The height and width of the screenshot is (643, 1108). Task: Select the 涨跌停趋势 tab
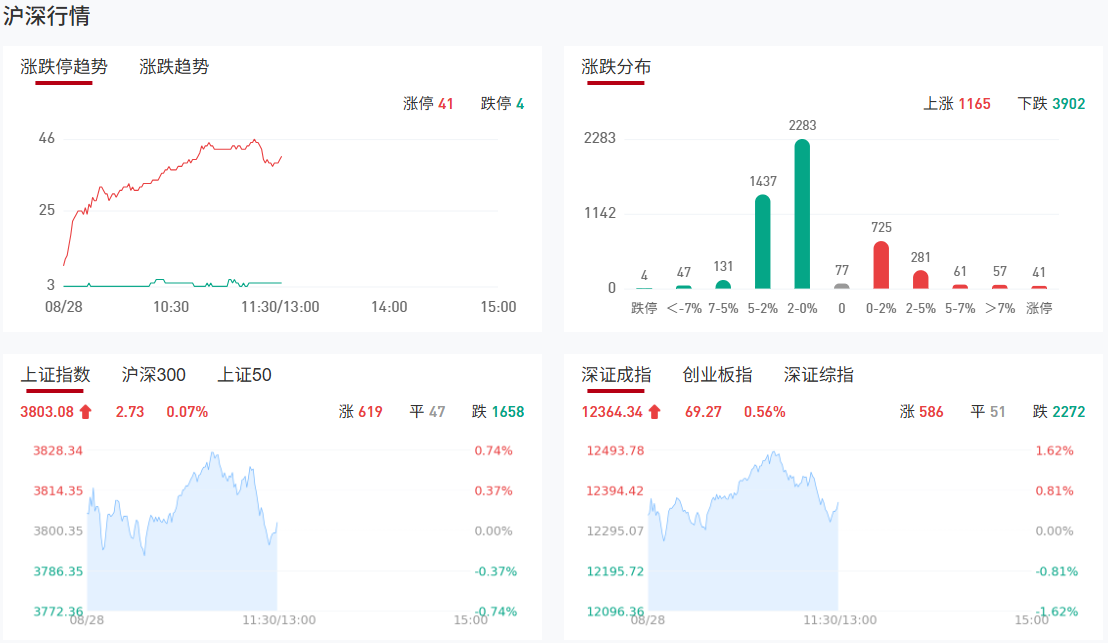pos(64,67)
